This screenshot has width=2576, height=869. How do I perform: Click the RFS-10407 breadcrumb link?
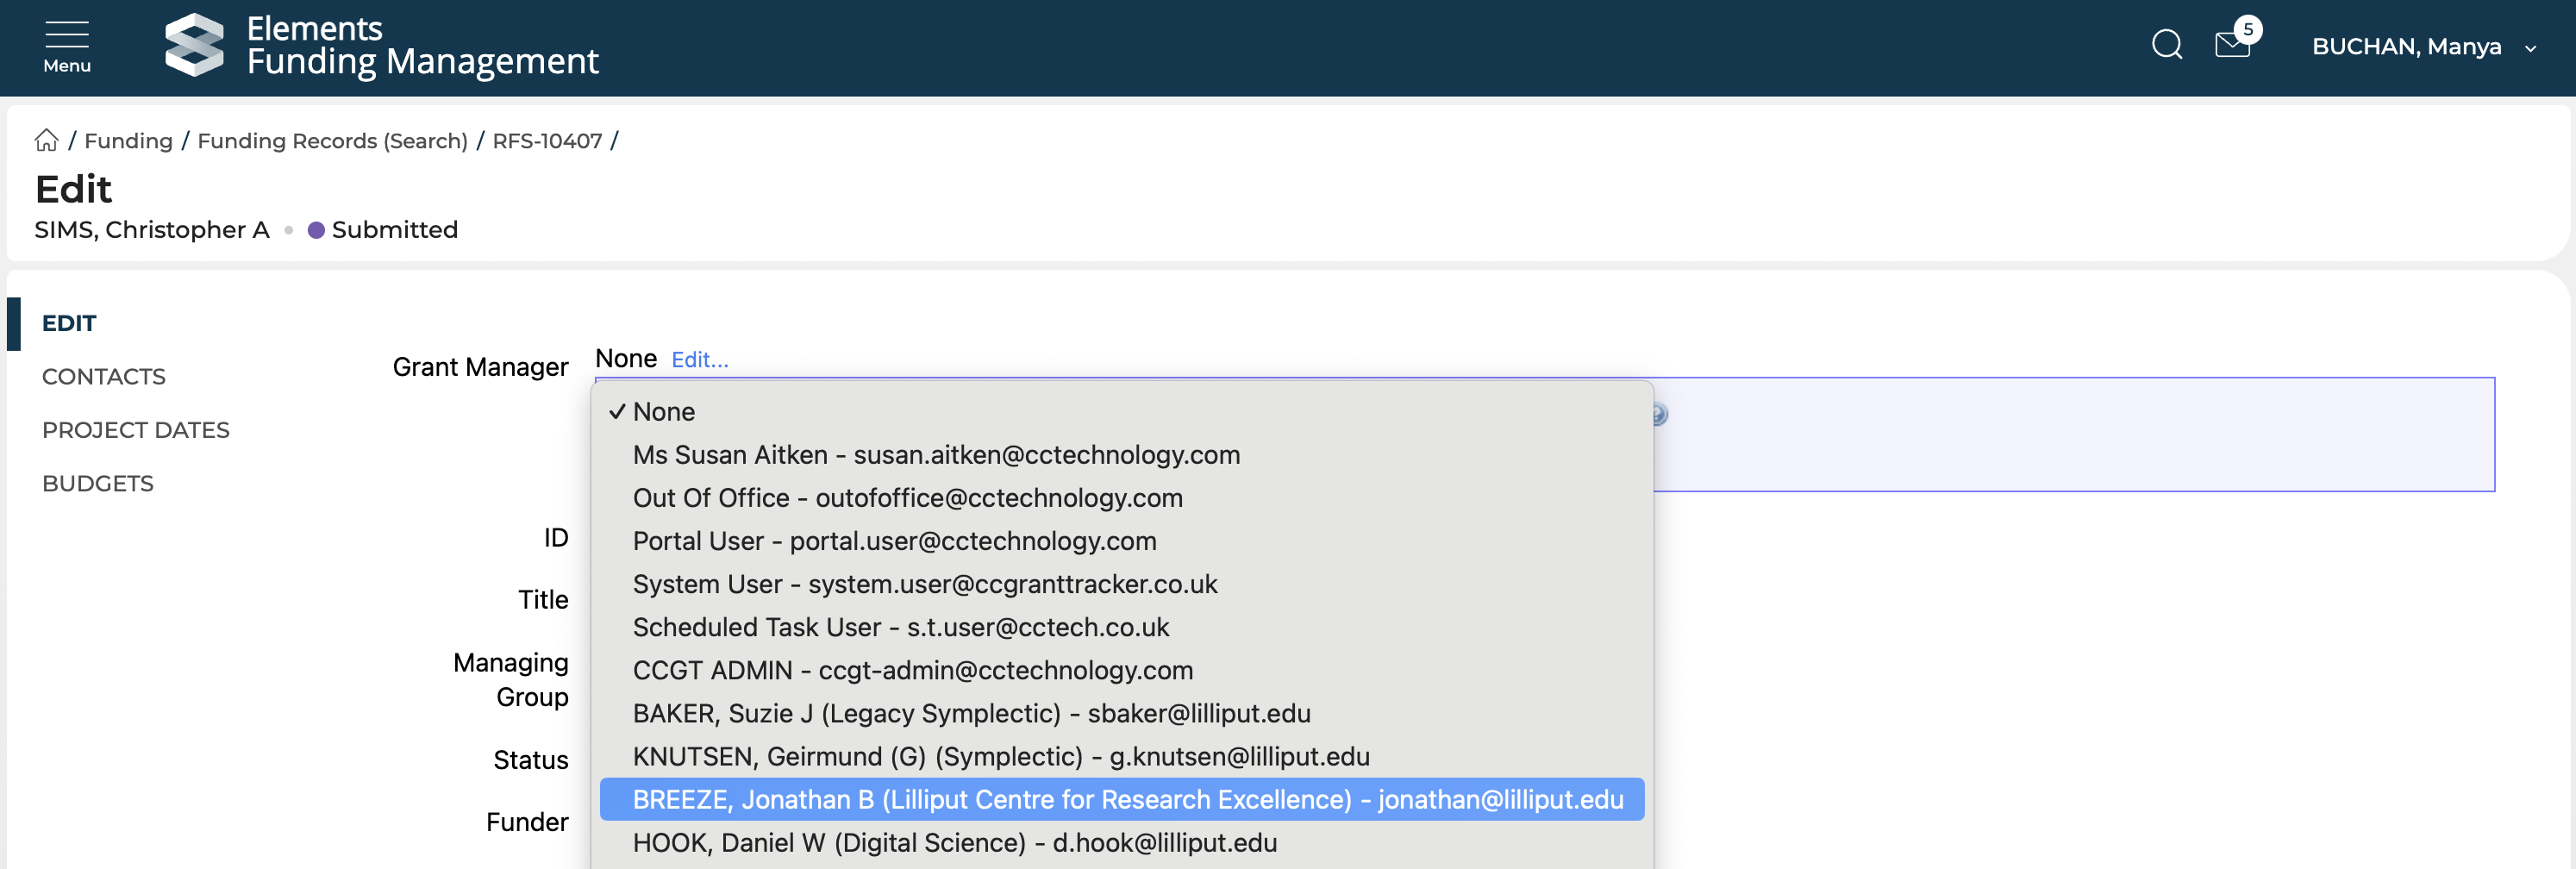tap(547, 141)
